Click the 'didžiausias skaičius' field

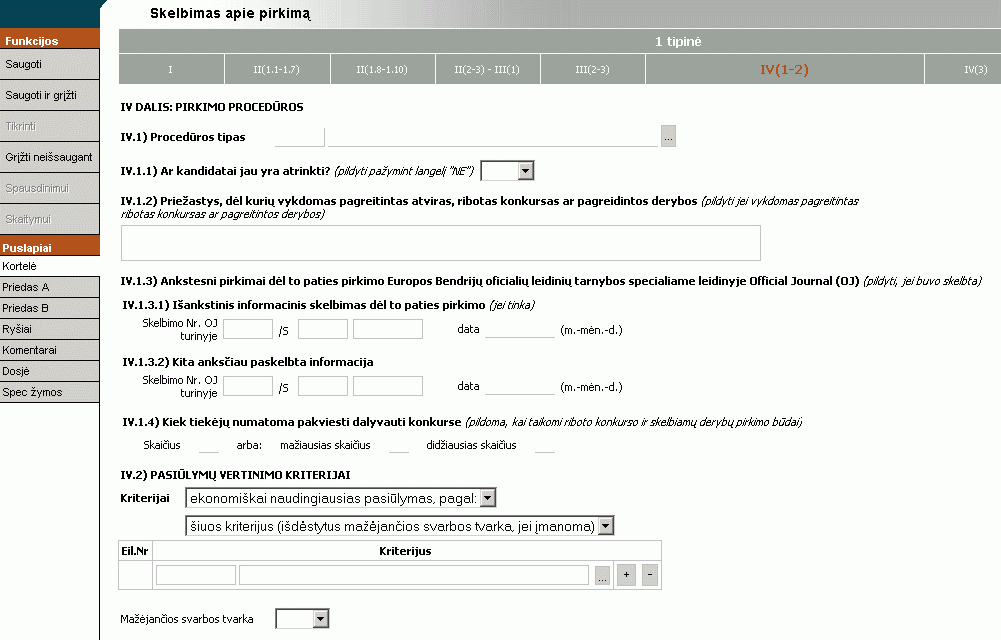[x=545, y=445]
